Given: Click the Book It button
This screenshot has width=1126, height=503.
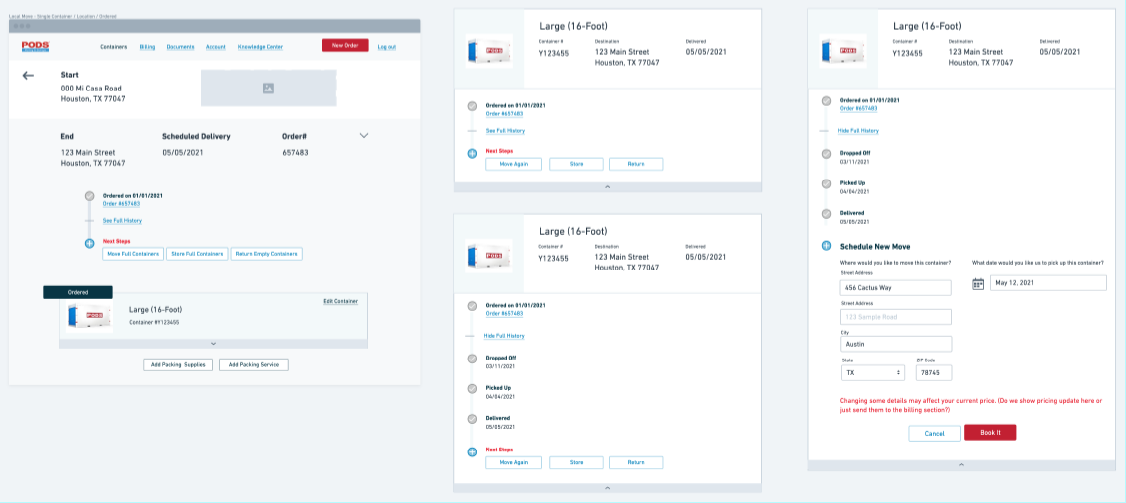Looking at the screenshot, I should coord(989,433).
